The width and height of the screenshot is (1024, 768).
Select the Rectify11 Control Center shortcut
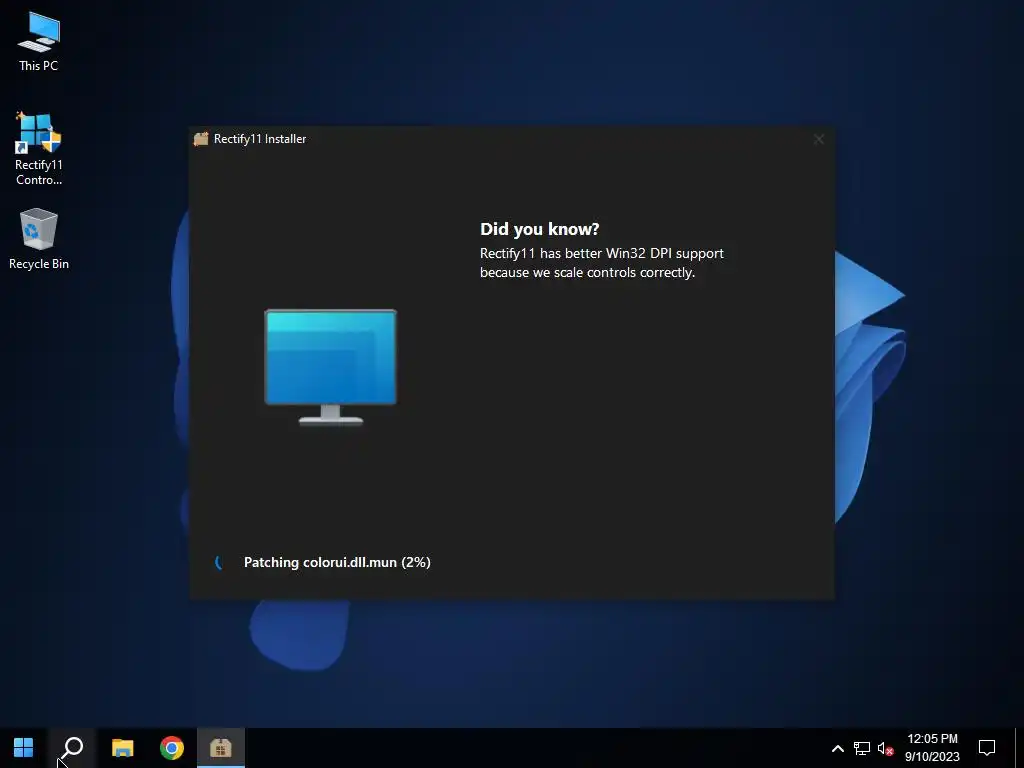(39, 148)
